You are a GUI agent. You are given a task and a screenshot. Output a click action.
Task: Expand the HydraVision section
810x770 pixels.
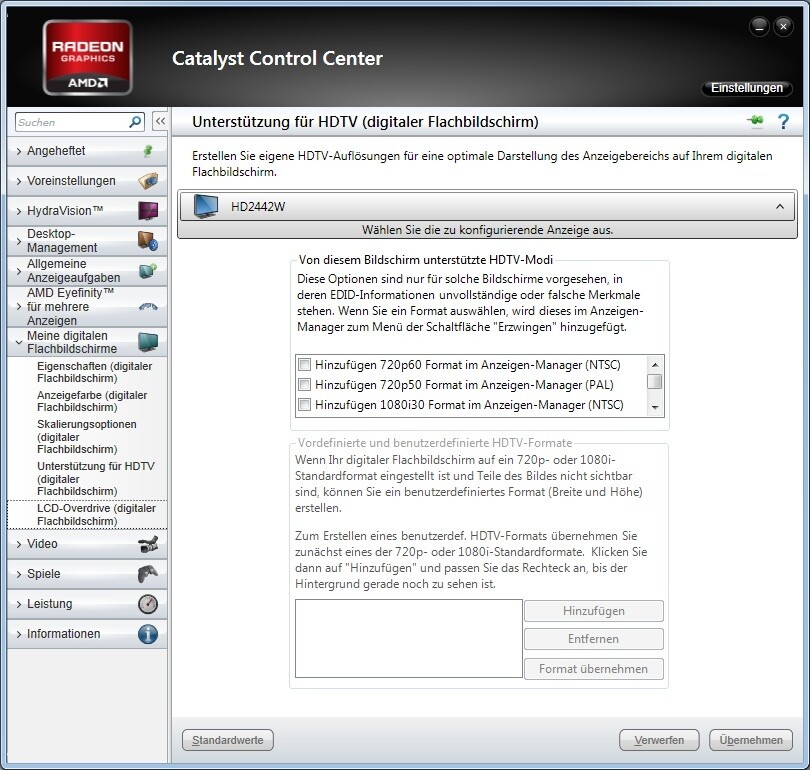[65, 211]
